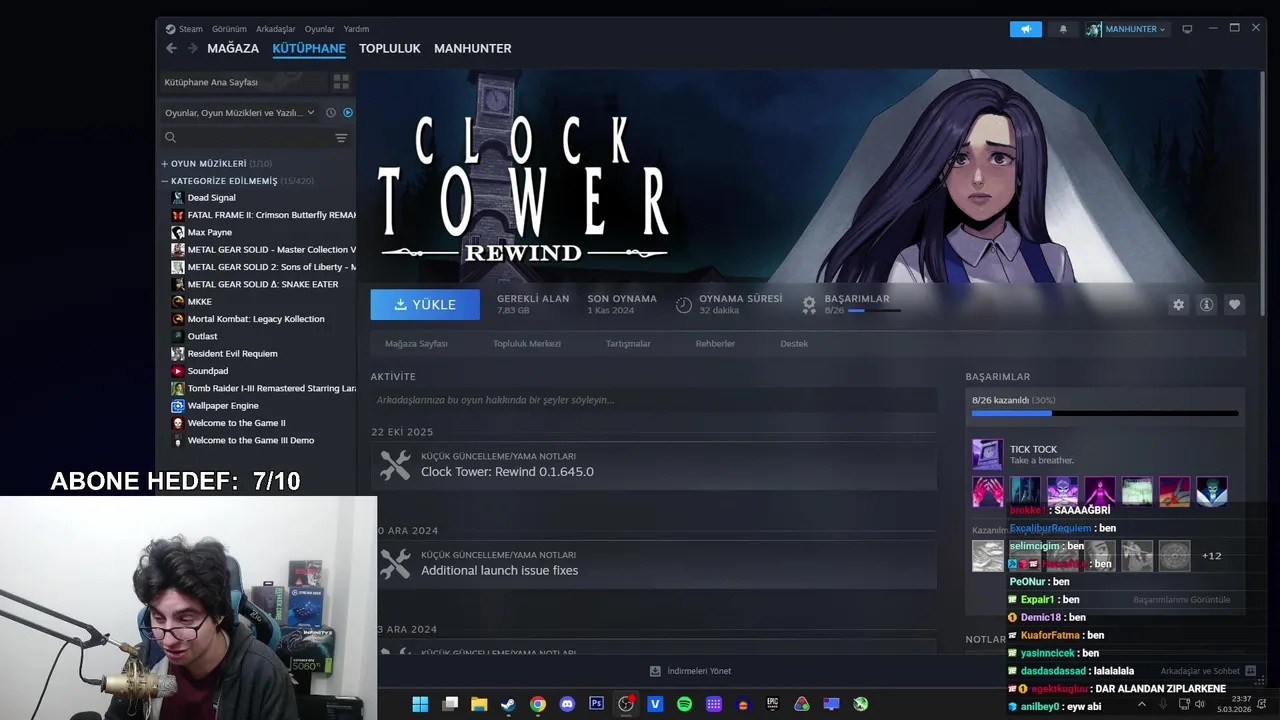Image resolution: width=1280 pixels, height=720 pixels.
Task: Select the KÜTÜPHANE tab
Action: 309,48
